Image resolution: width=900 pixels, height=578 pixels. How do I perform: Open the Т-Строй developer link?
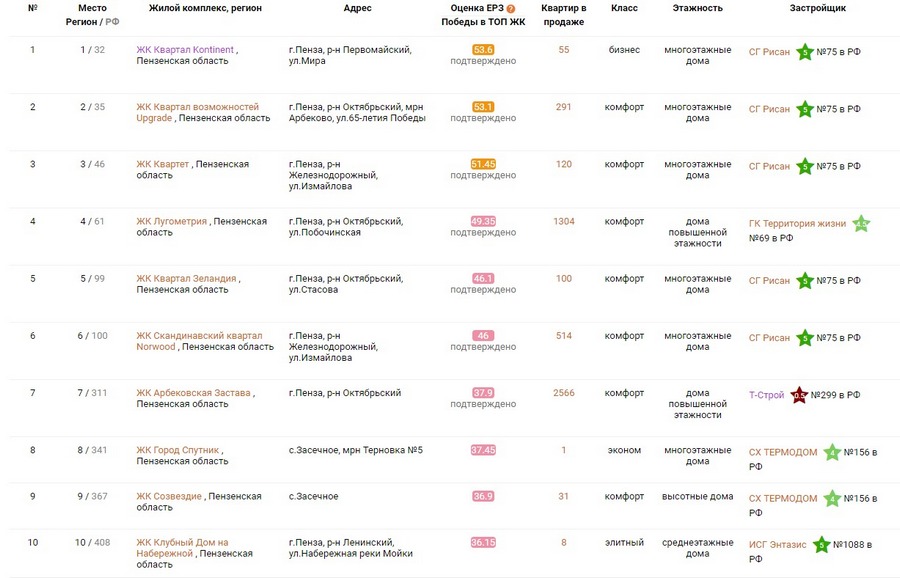click(766, 395)
